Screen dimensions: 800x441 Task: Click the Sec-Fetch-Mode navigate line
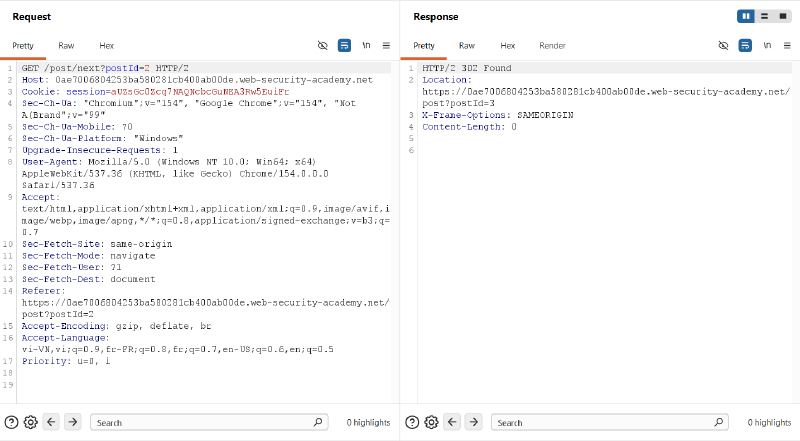point(88,256)
